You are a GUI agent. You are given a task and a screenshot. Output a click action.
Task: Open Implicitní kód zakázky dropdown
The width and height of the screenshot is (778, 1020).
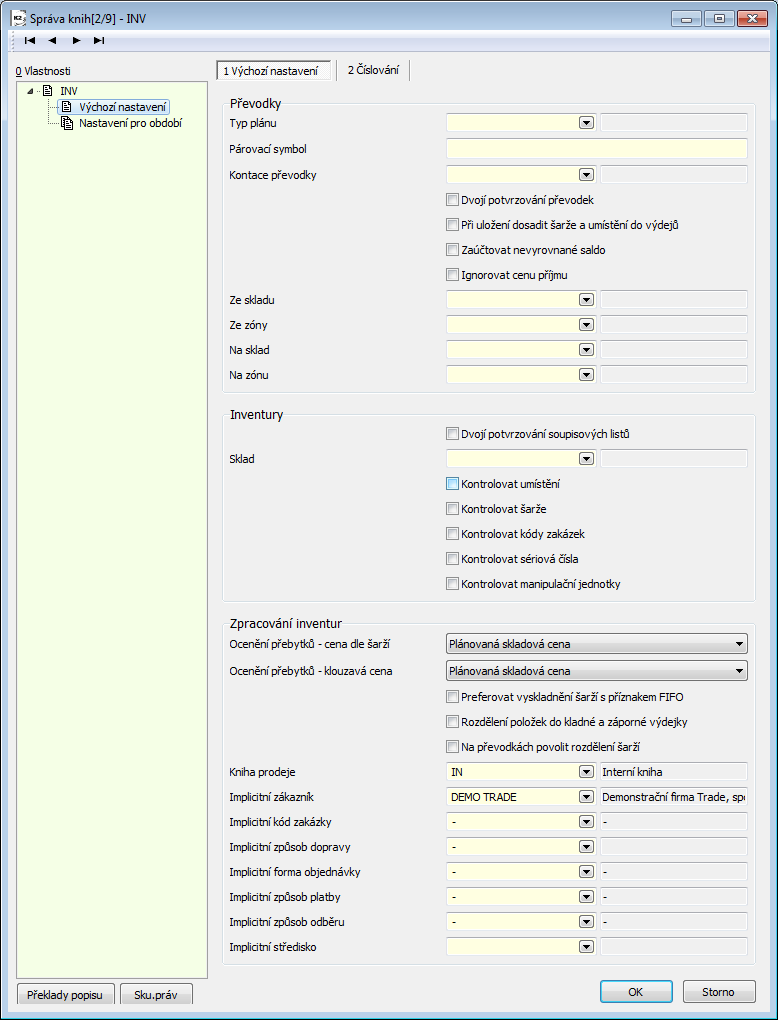(x=587, y=822)
